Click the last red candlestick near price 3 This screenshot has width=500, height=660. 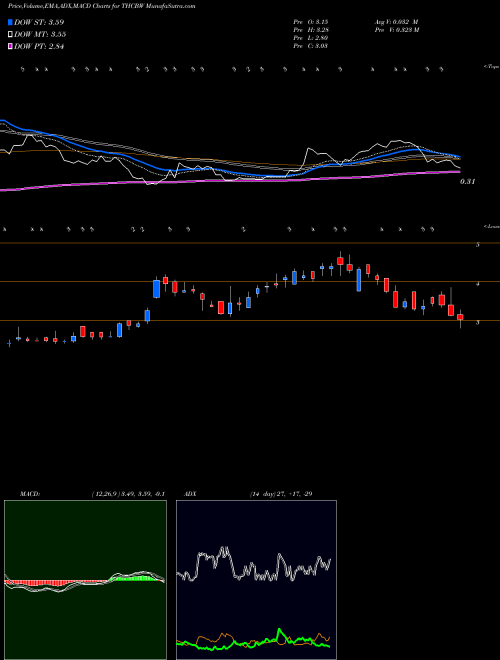[460, 317]
